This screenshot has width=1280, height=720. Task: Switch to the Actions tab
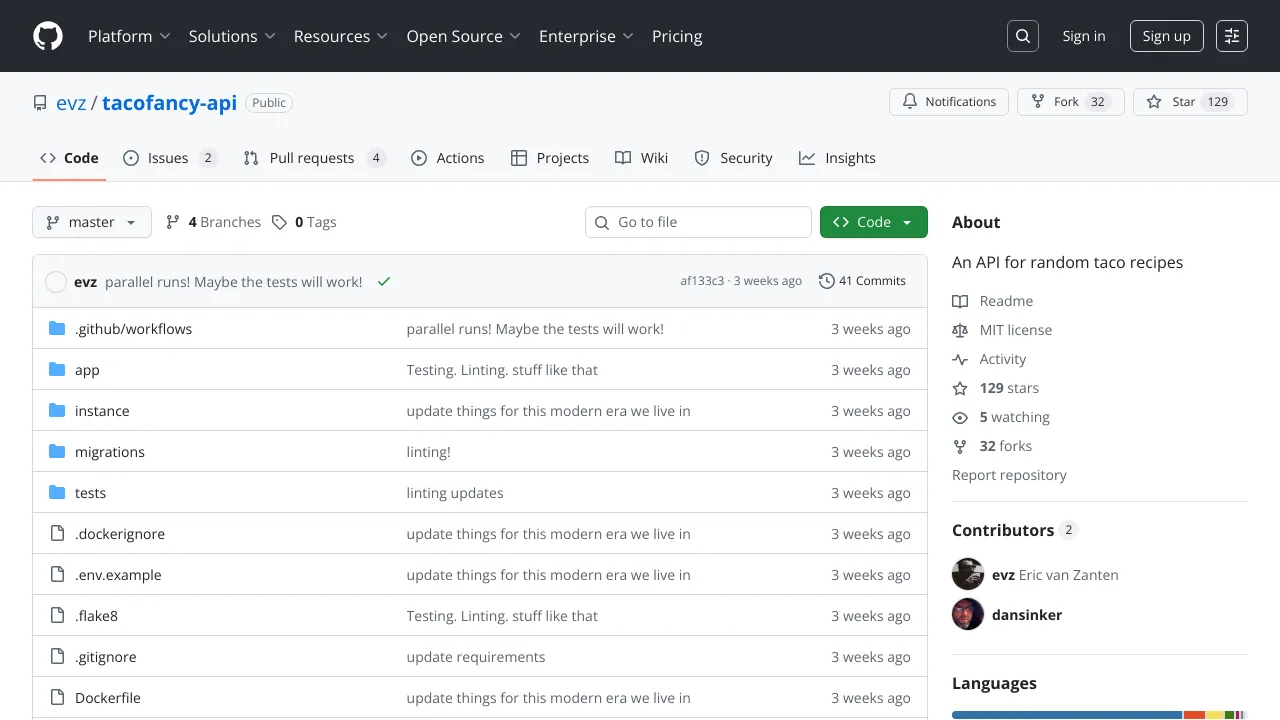pyautogui.click(x=447, y=158)
